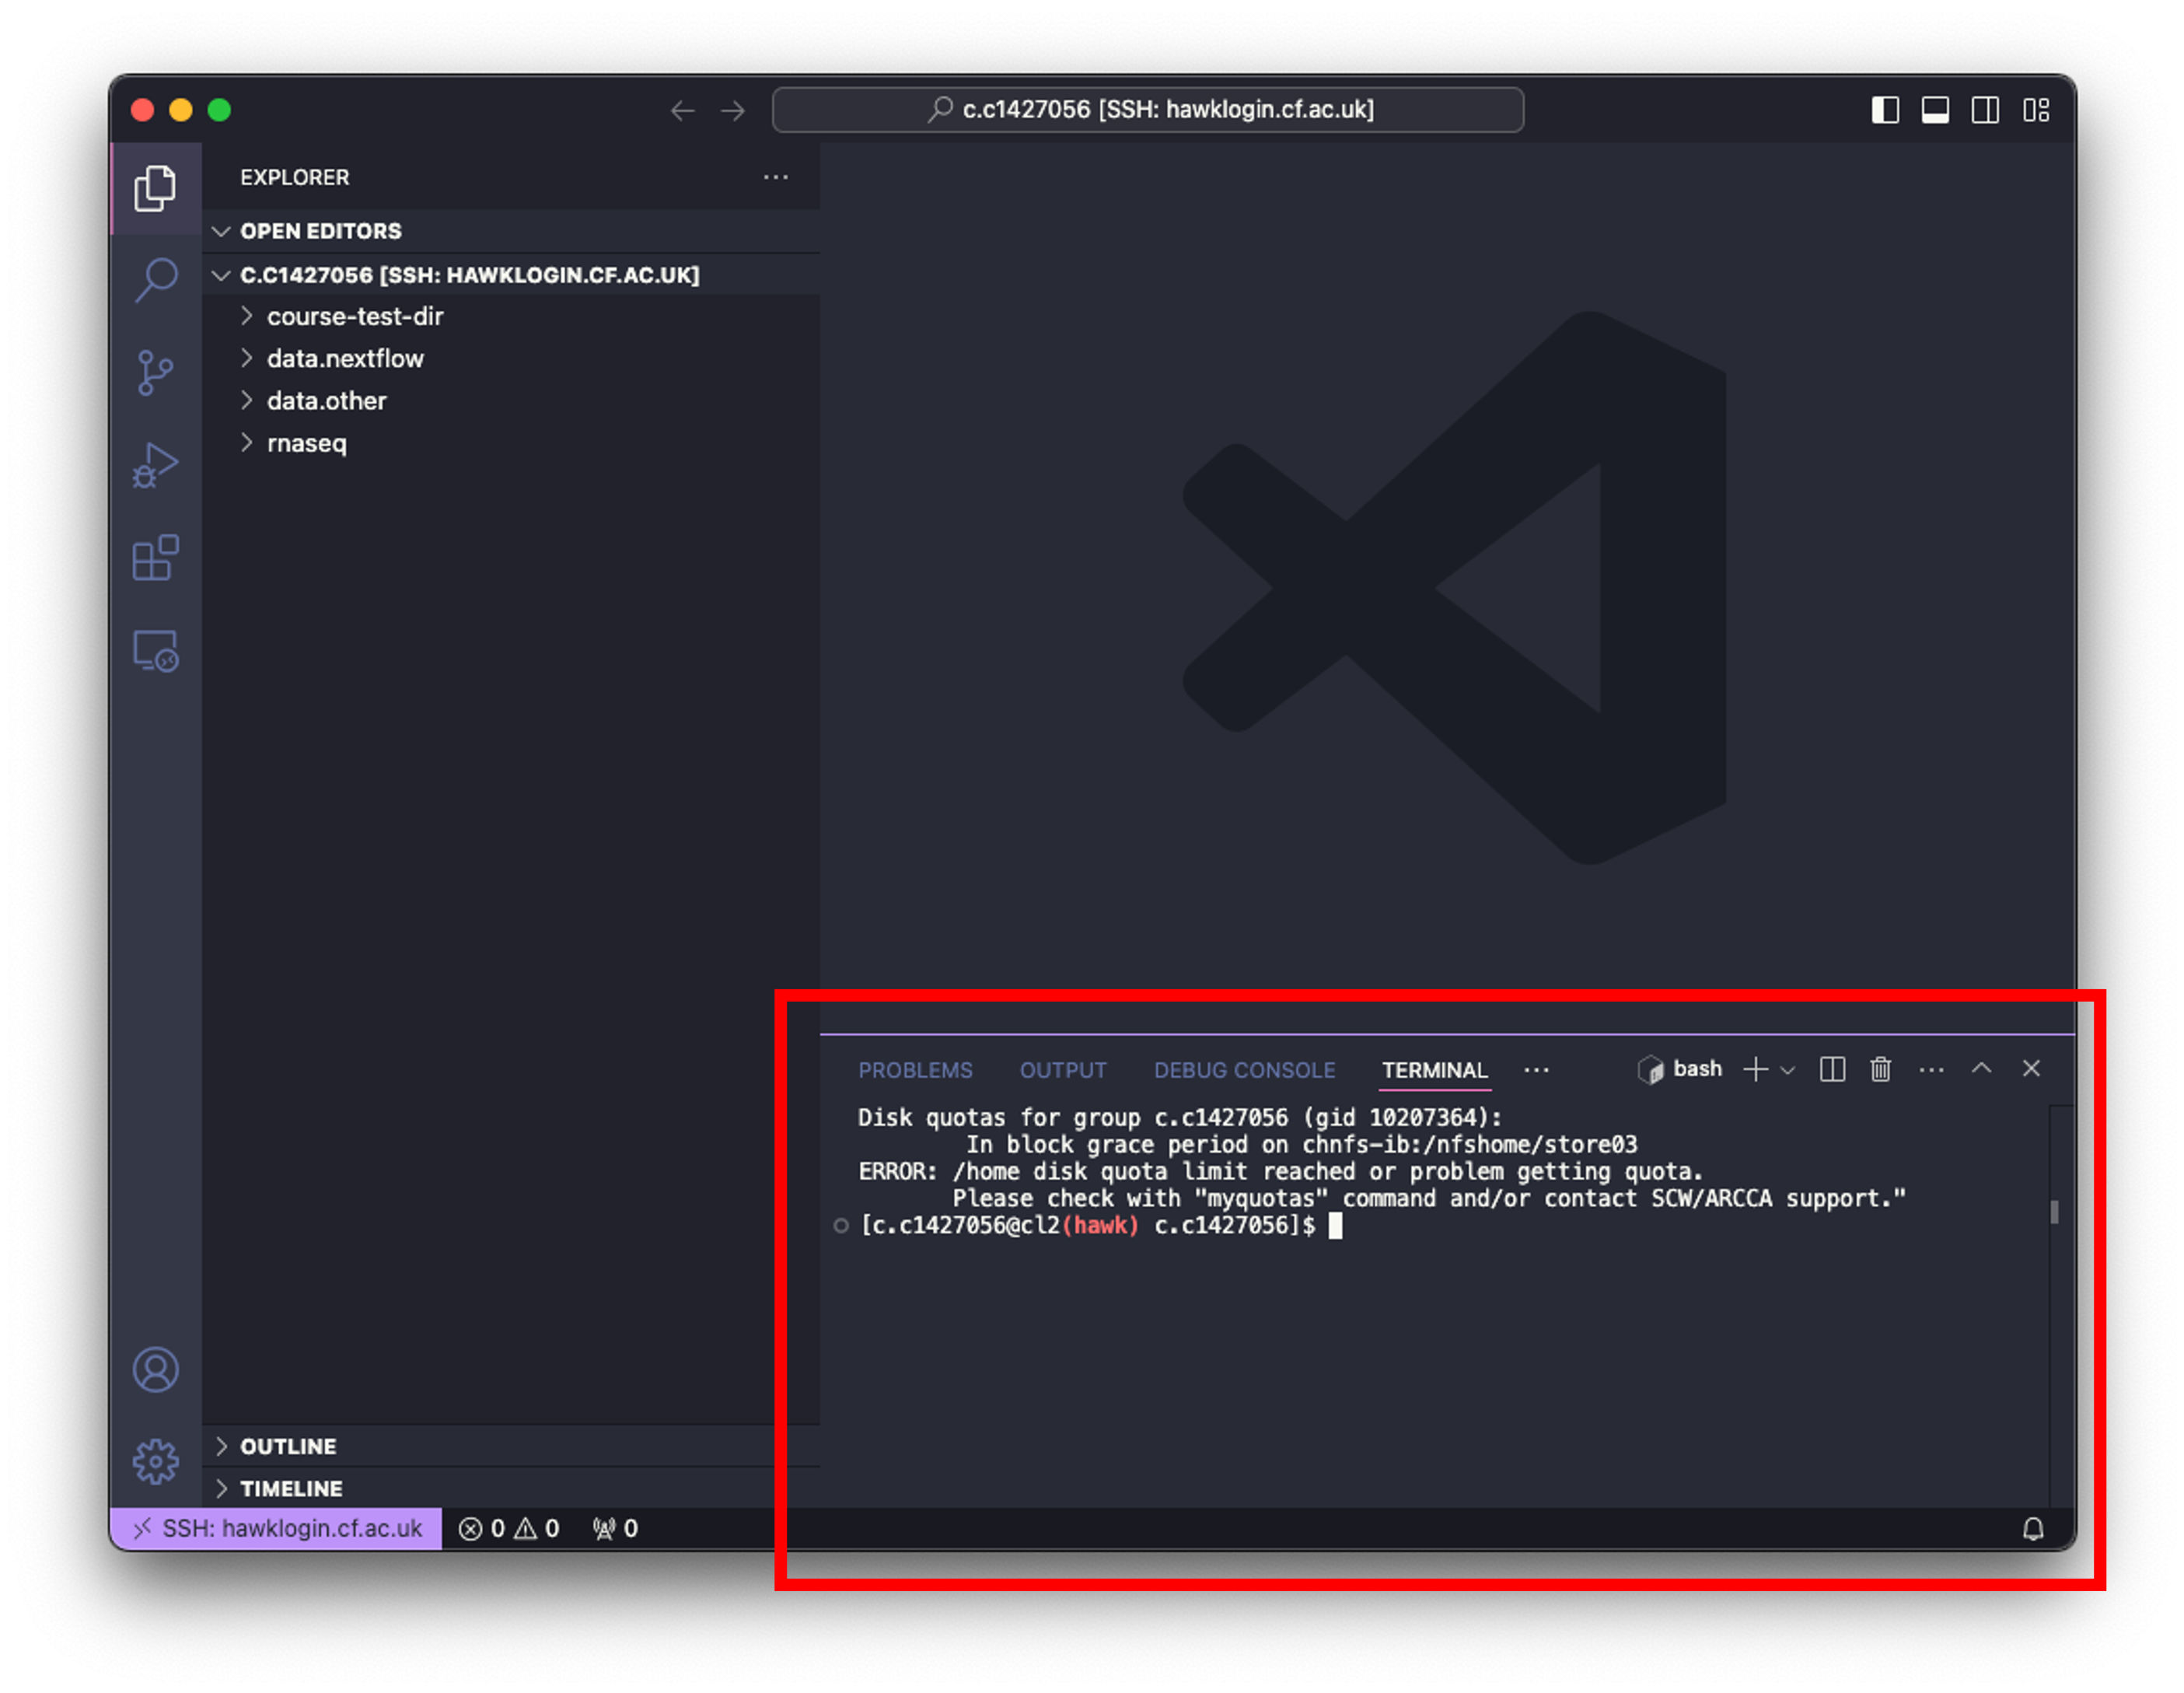Open errors and warnings status item
Image resolution: width=2184 pixels, height=1693 pixels.
click(509, 1528)
